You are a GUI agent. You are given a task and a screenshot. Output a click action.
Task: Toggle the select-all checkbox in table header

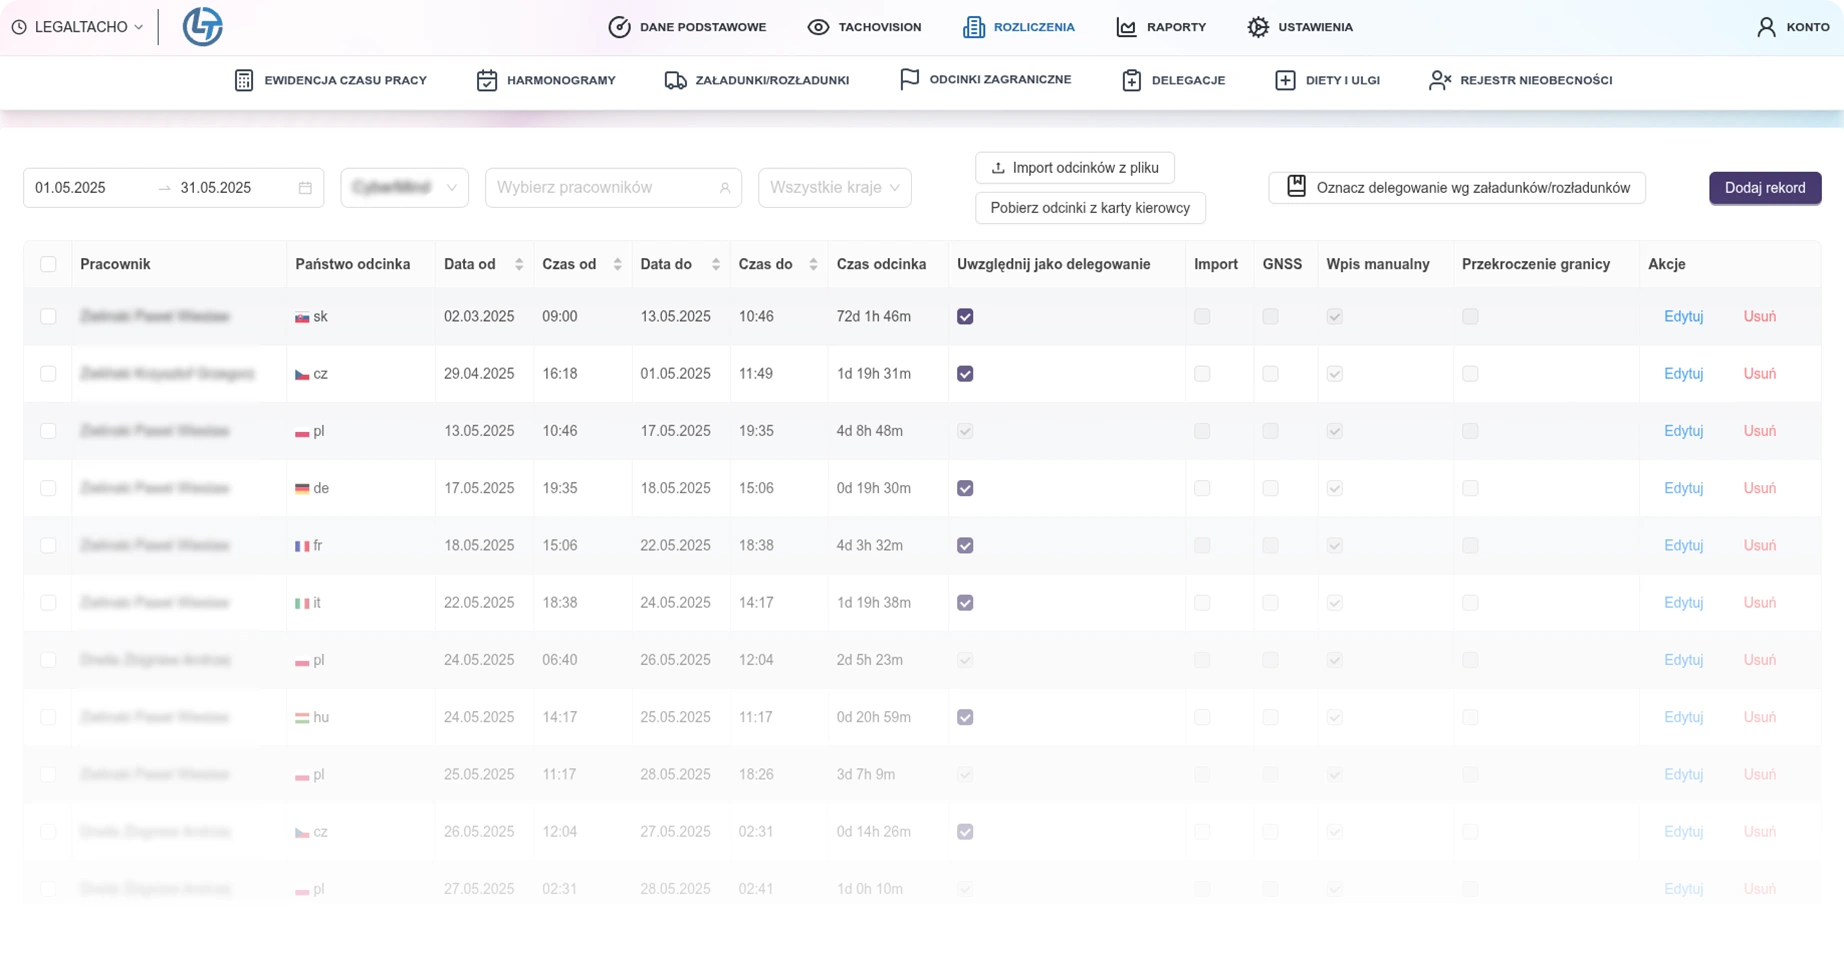[48, 264]
